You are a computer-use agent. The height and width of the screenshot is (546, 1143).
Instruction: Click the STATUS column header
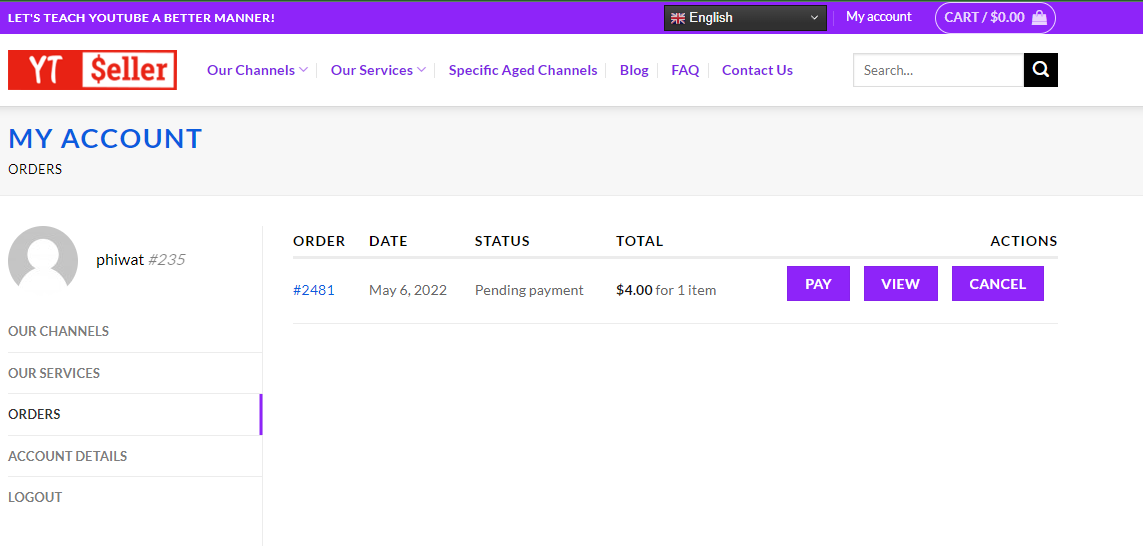point(502,241)
